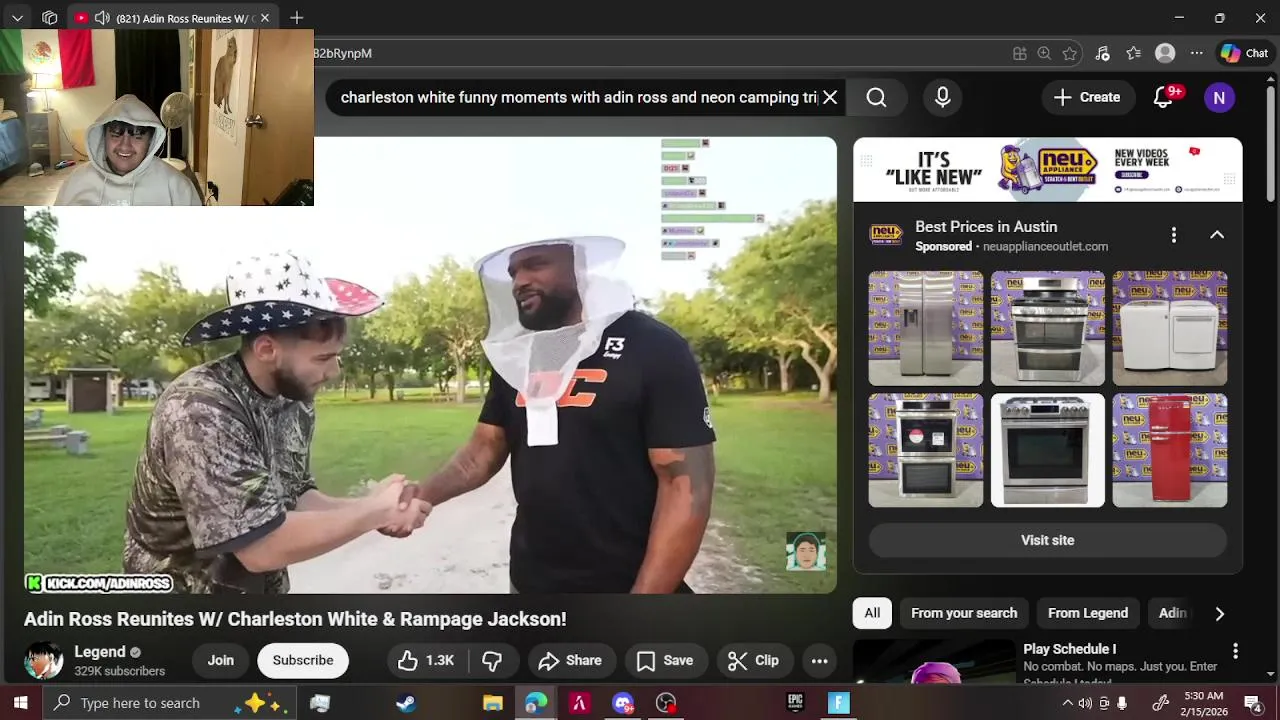
Task: Open Copilot Chat sidebar
Action: tap(1244, 53)
